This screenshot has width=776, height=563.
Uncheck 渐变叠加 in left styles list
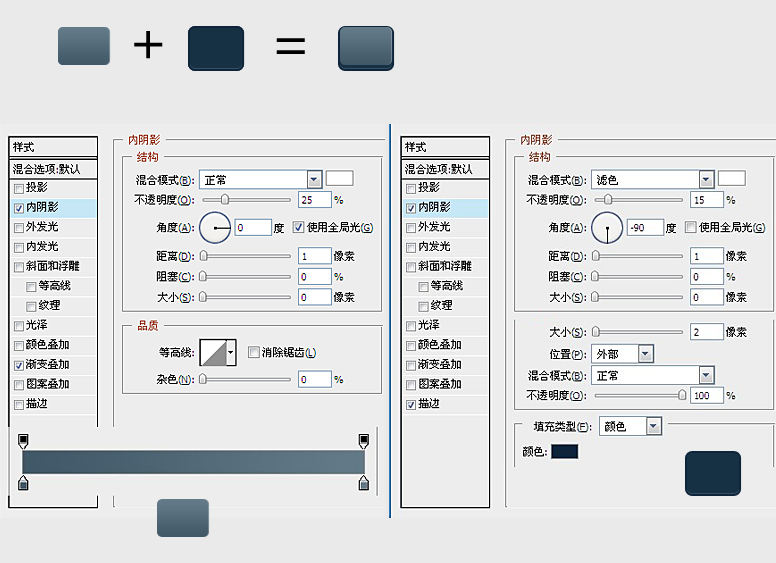coord(19,366)
